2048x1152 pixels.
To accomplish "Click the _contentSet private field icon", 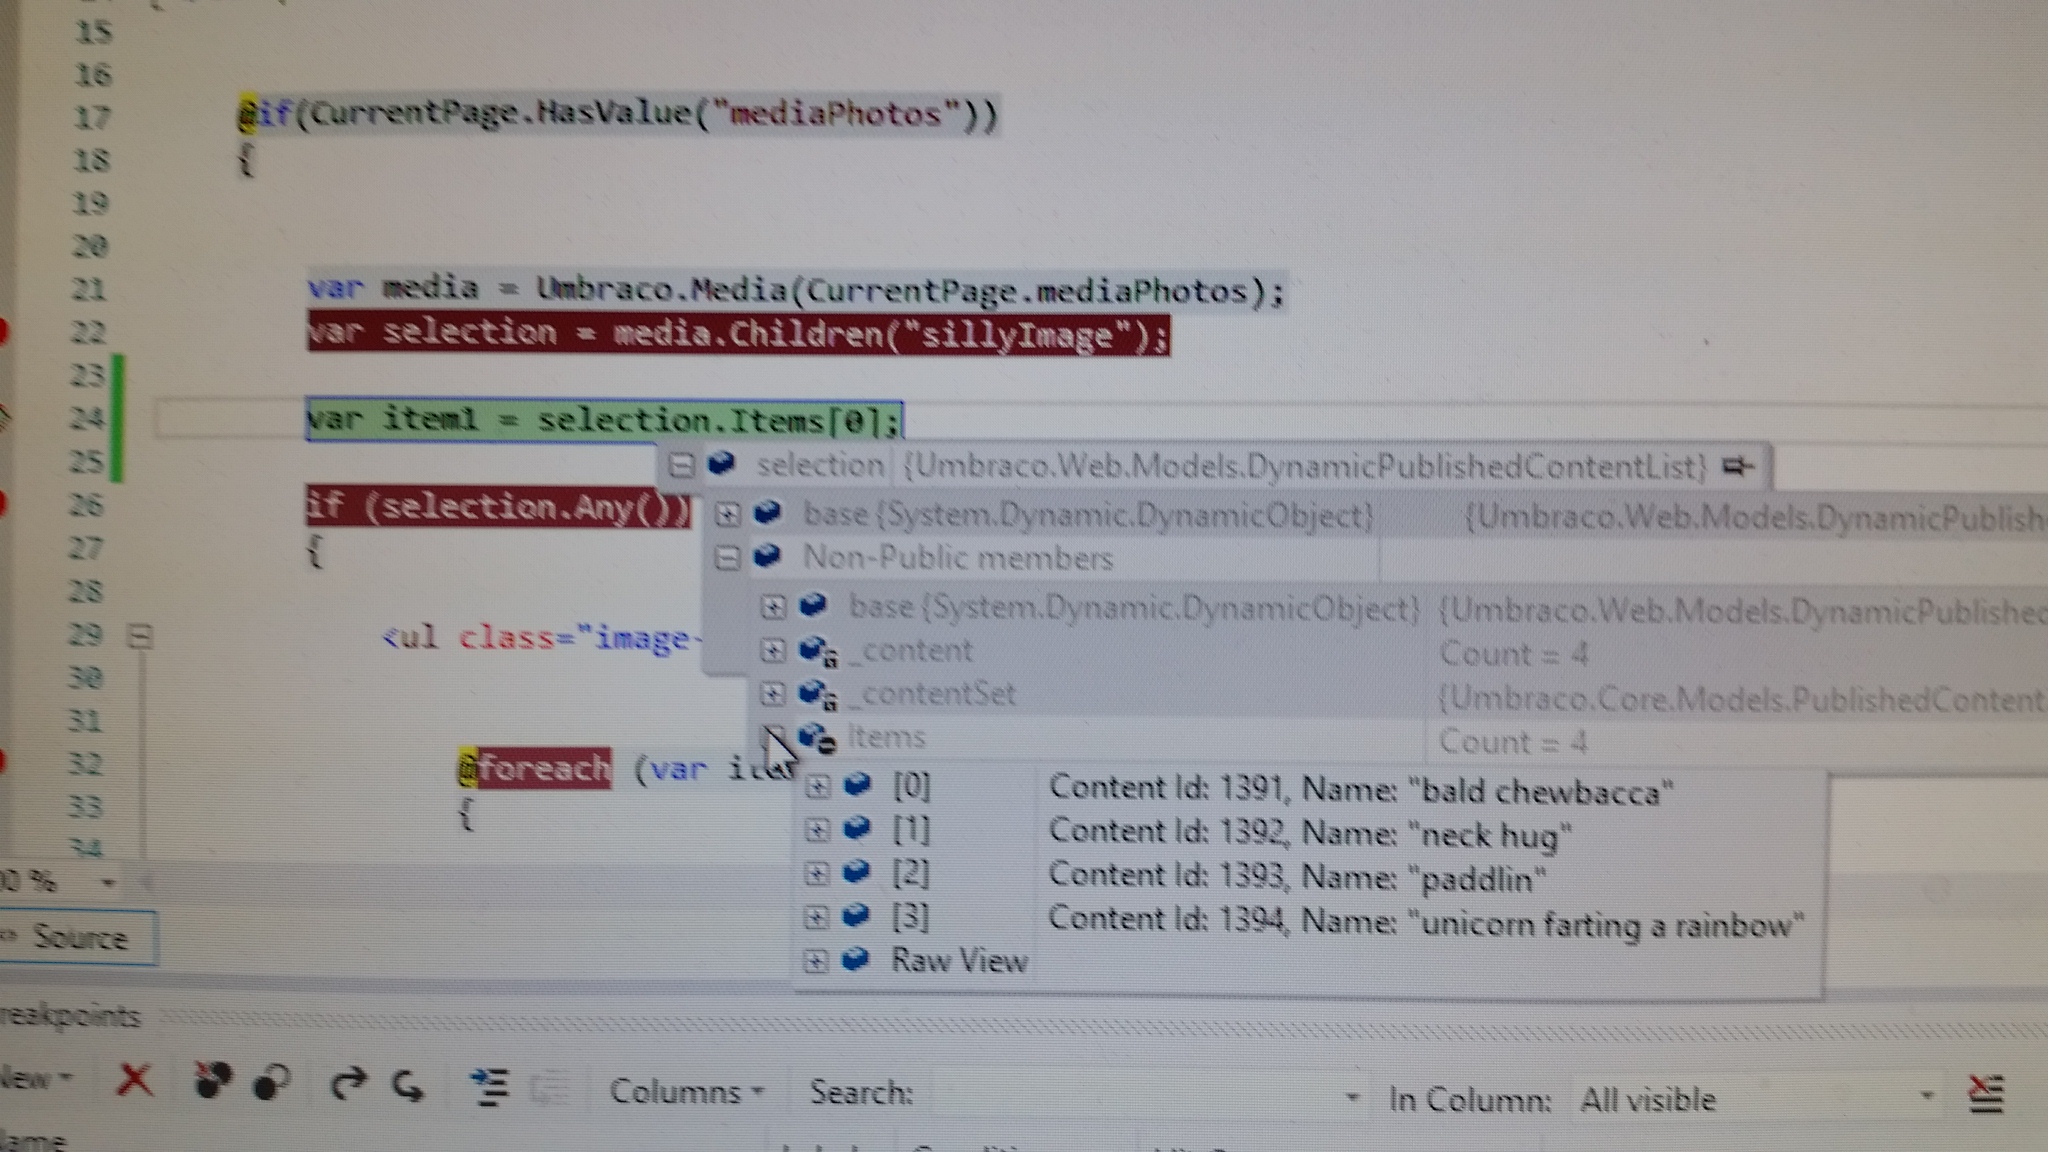I will pos(817,694).
